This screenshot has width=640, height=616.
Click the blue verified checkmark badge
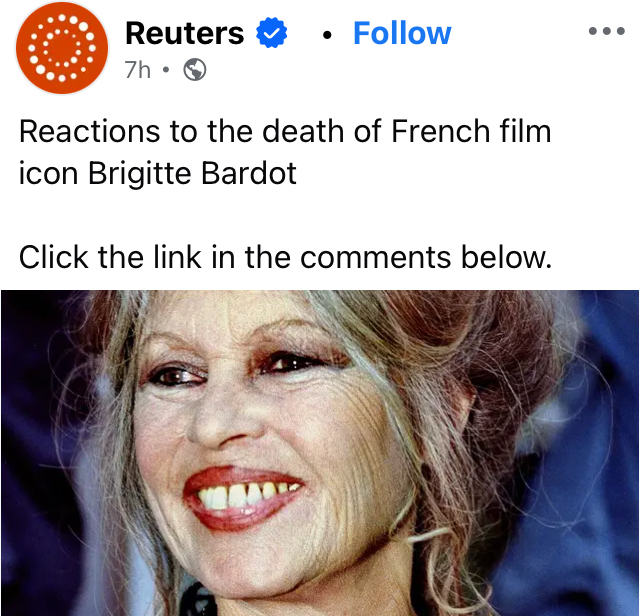[x=271, y=33]
